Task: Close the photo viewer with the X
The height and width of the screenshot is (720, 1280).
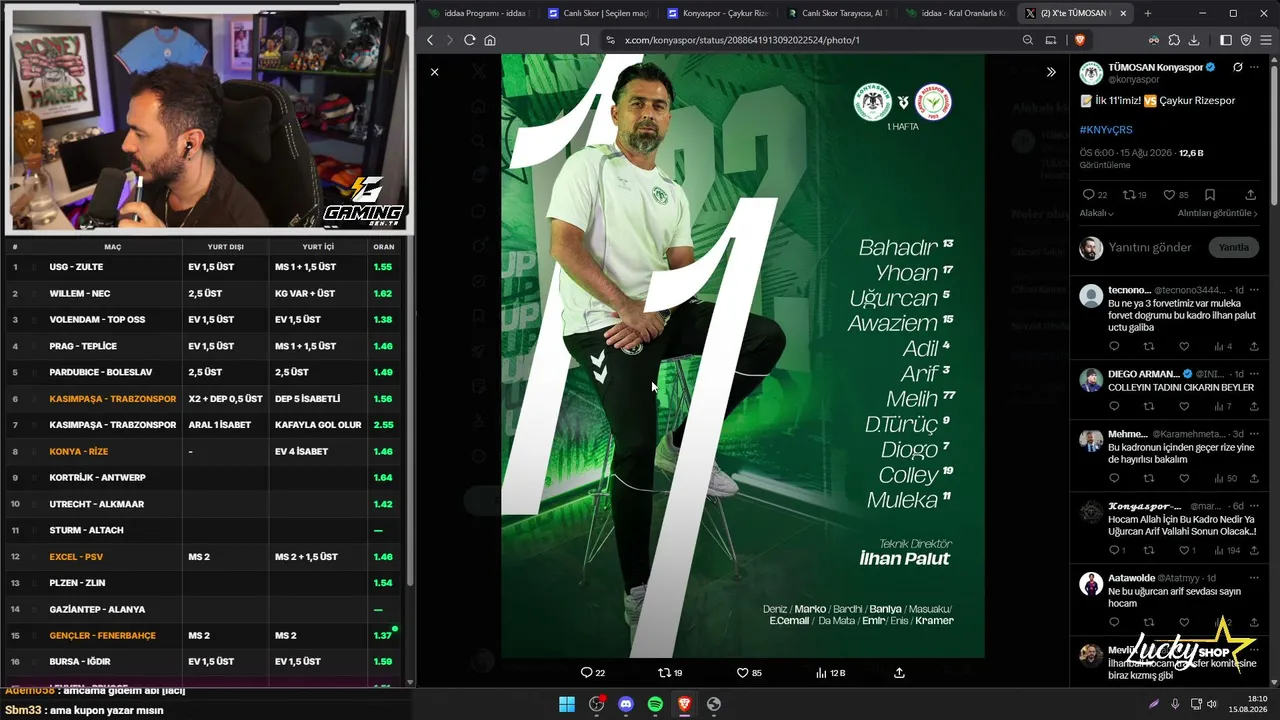Action: [x=434, y=72]
